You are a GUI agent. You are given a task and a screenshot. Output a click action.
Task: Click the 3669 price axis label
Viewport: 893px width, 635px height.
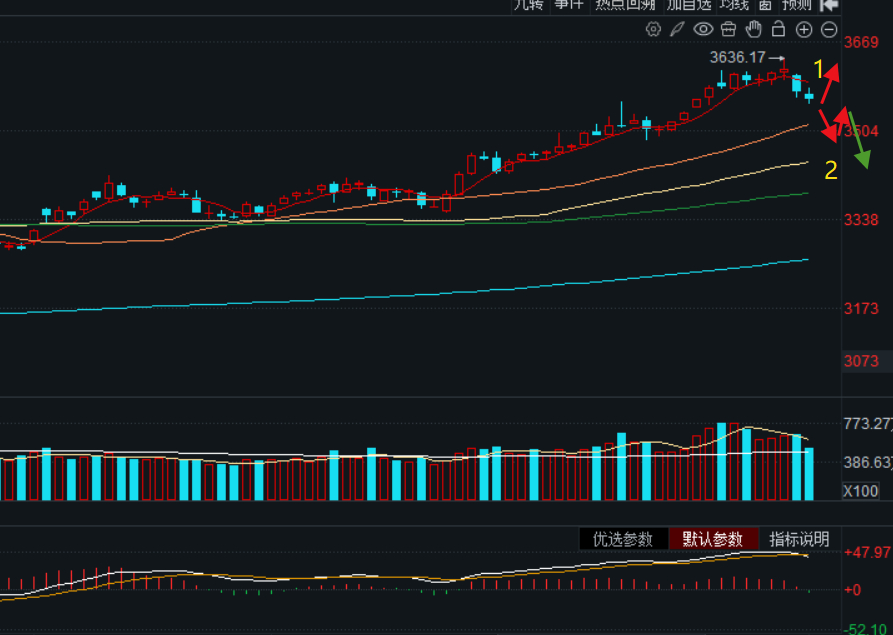(x=861, y=42)
